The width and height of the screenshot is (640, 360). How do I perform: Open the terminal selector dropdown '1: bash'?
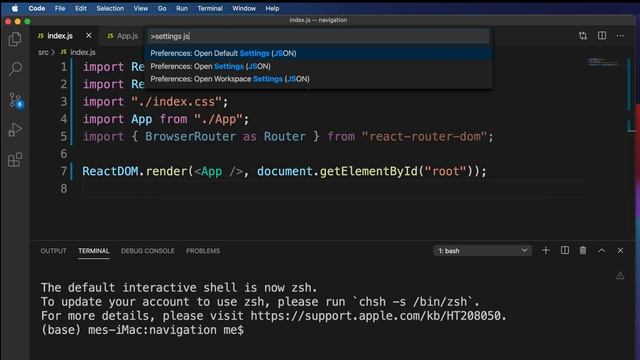(482, 251)
